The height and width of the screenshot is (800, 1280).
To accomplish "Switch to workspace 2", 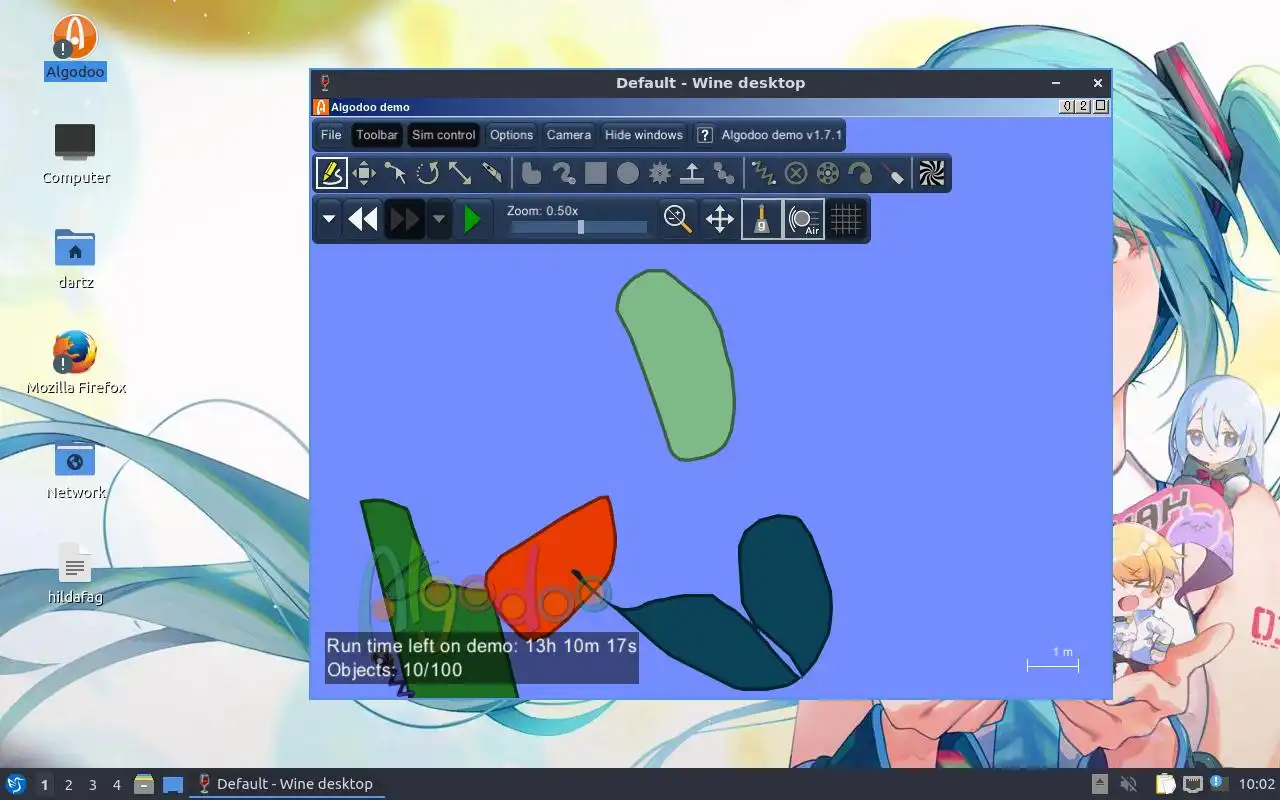I will (x=68, y=785).
